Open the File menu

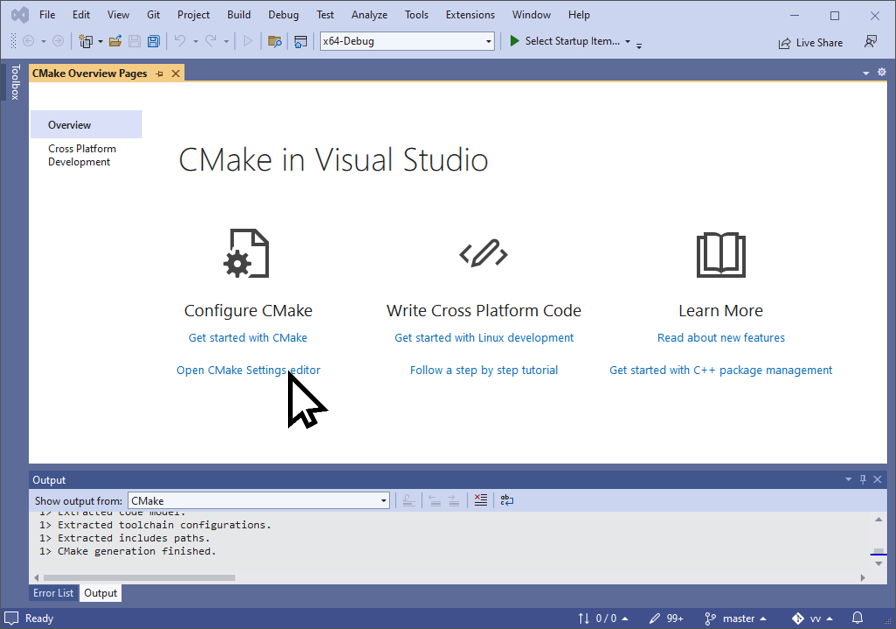pos(47,15)
